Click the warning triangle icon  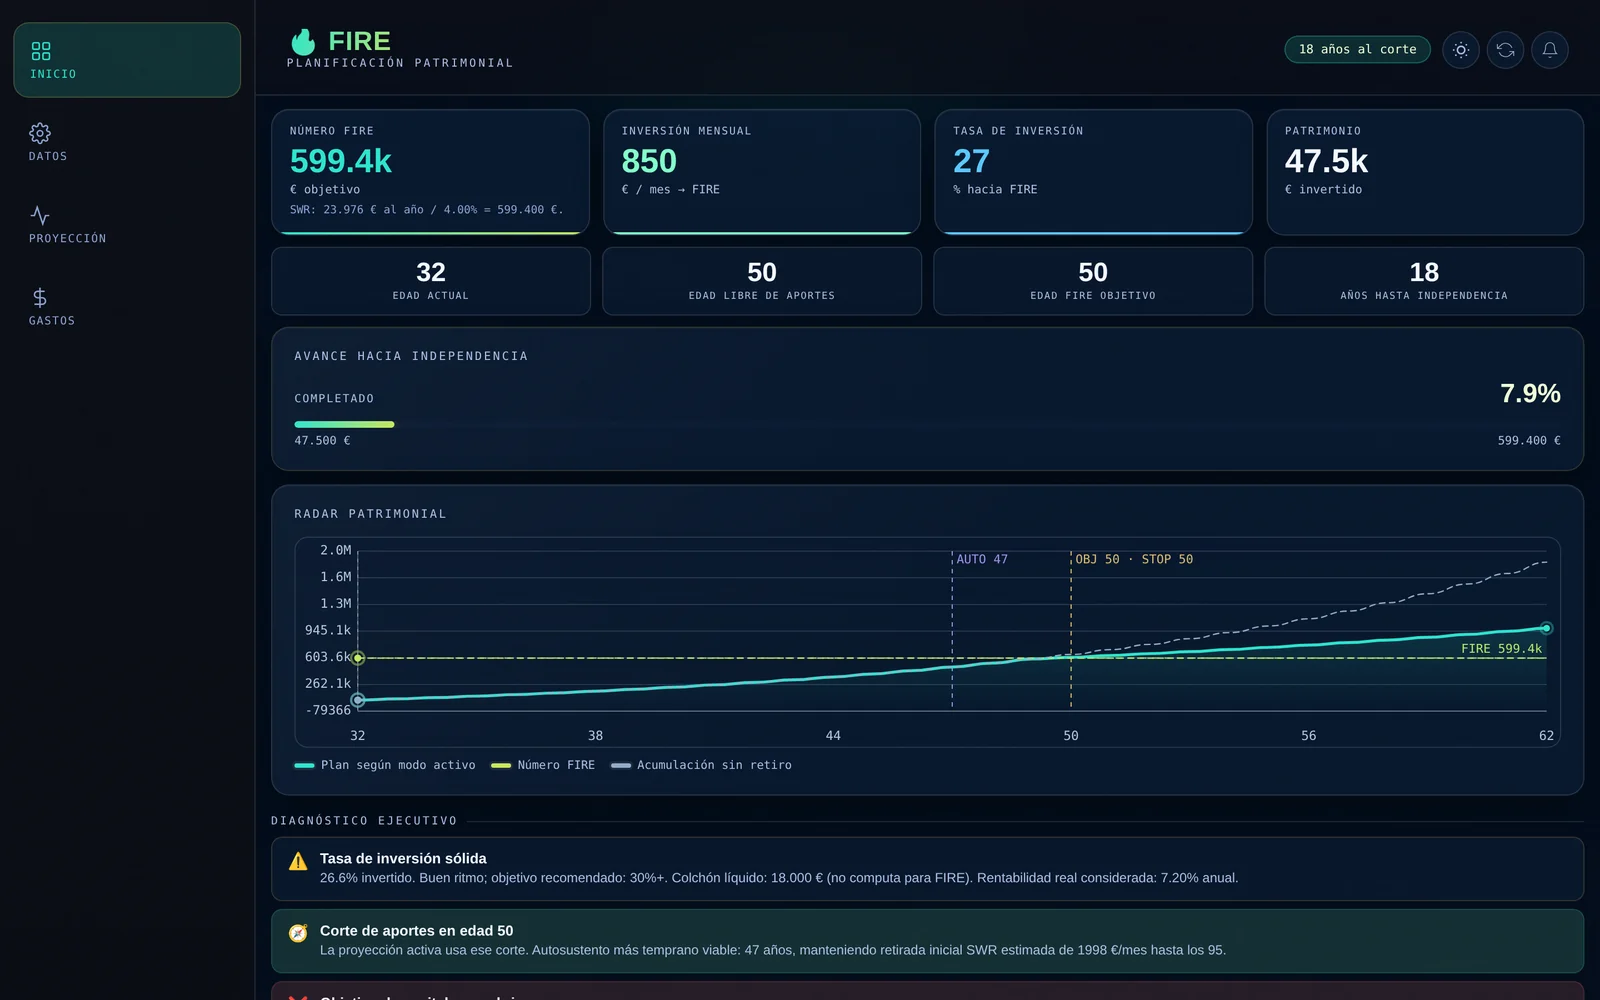coord(298,861)
